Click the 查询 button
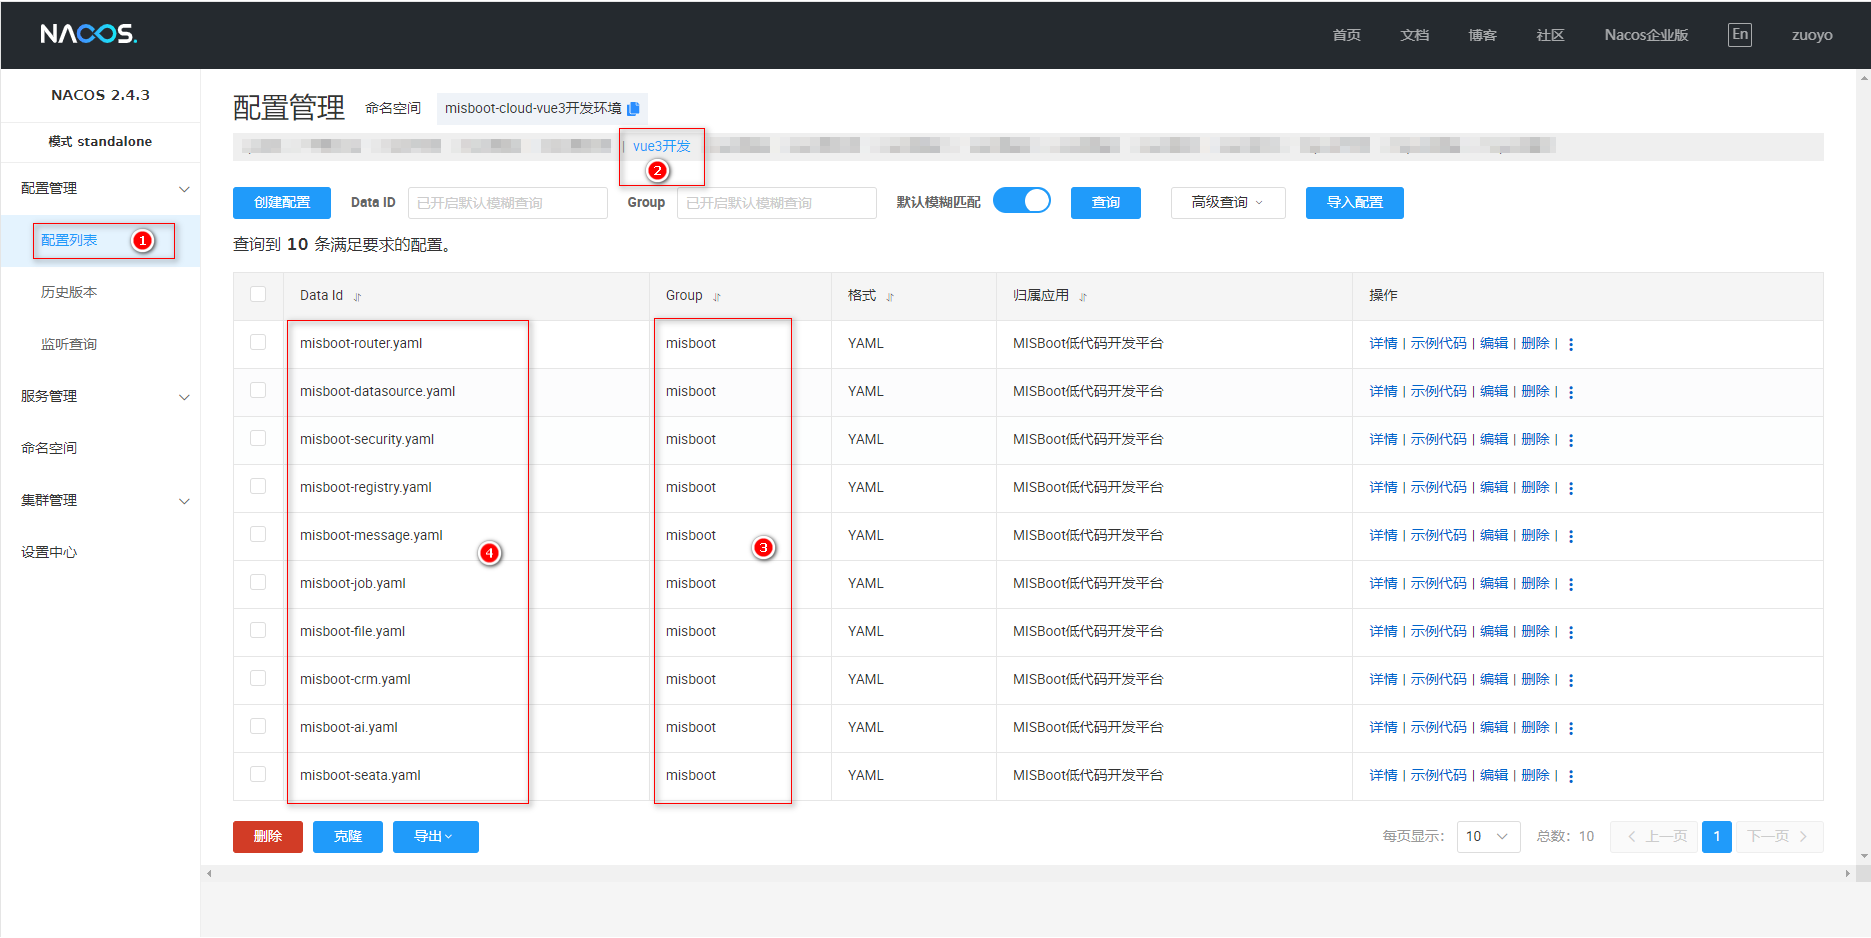This screenshot has width=1871, height=938. [1106, 203]
